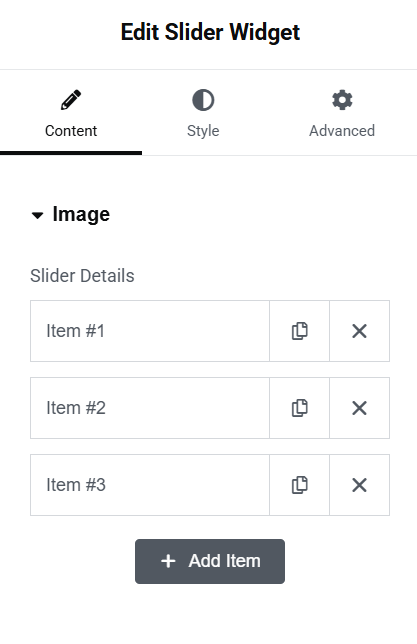417x644 pixels.
Task: Expand the Item #1 slider entry
Action: (150, 331)
